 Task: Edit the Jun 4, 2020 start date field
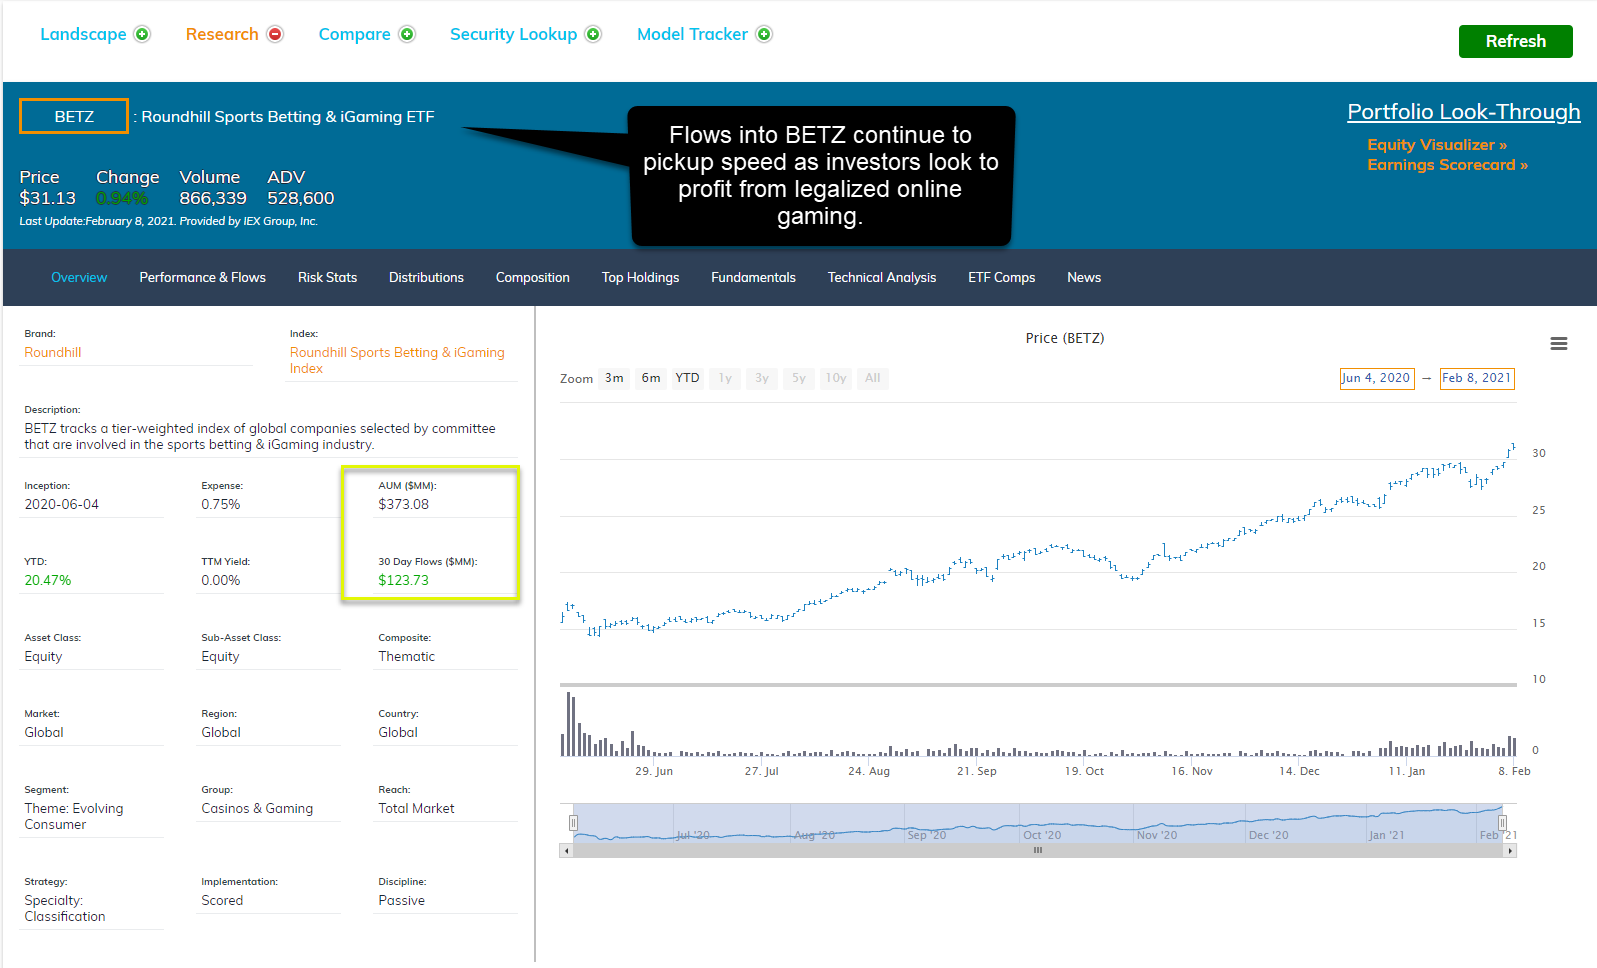pos(1377,378)
